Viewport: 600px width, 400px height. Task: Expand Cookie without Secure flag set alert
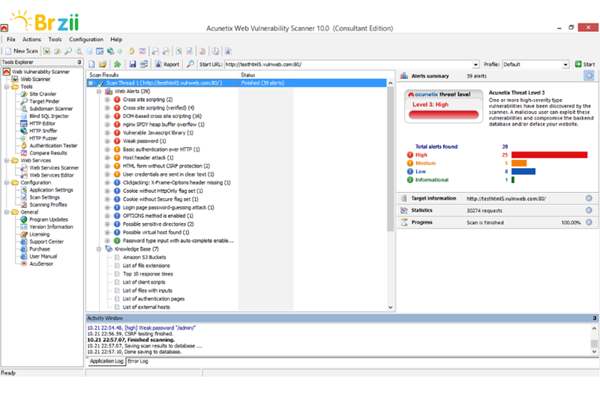(x=108, y=199)
